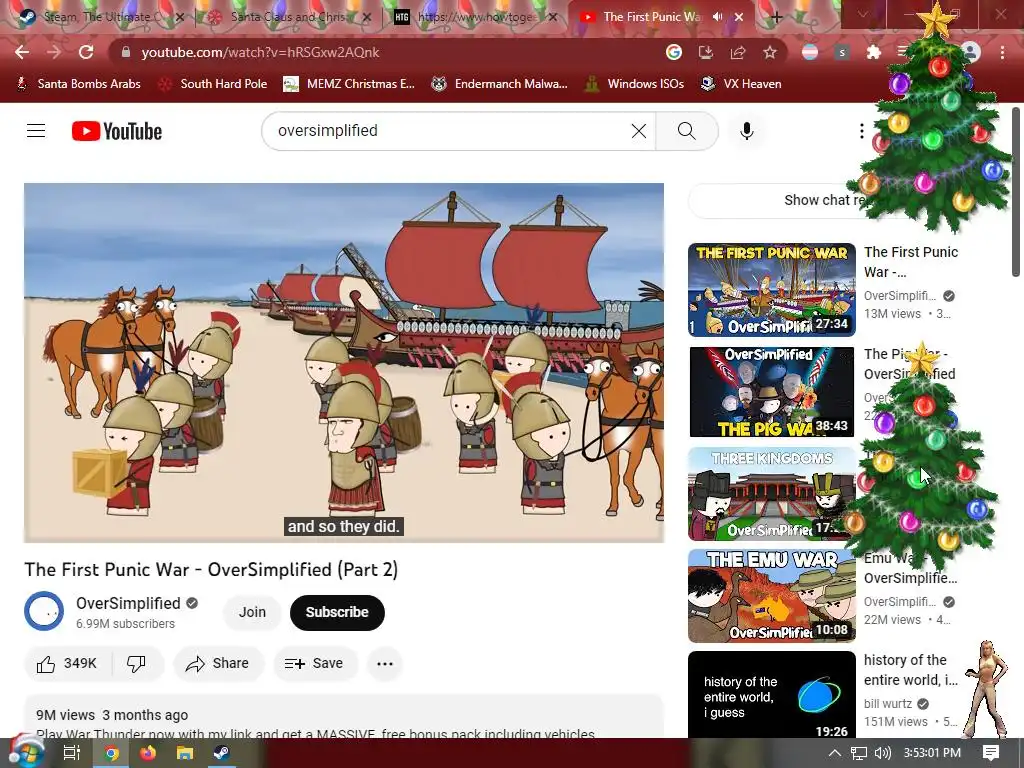This screenshot has width=1024, height=768.
Task: Open the Windows Start orb
Action: coord(25,753)
